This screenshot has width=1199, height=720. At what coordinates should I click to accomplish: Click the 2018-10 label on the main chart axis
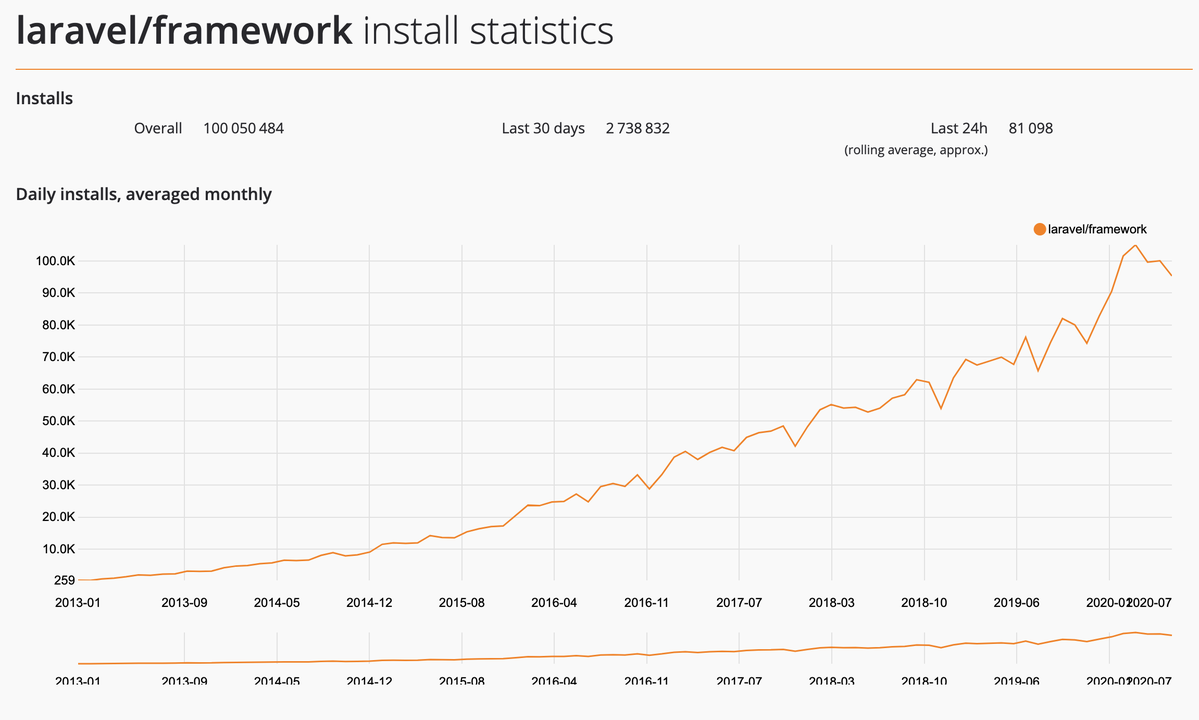click(x=924, y=602)
